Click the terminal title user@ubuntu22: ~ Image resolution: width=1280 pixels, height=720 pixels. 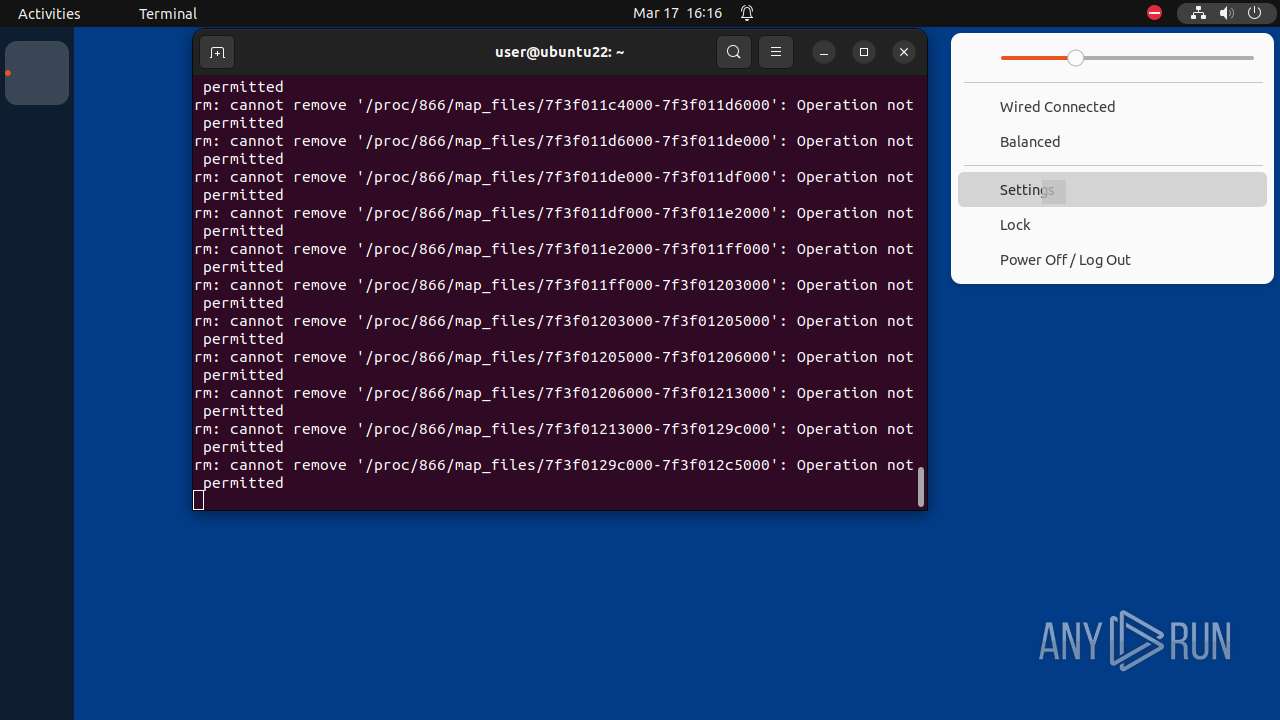pos(560,52)
